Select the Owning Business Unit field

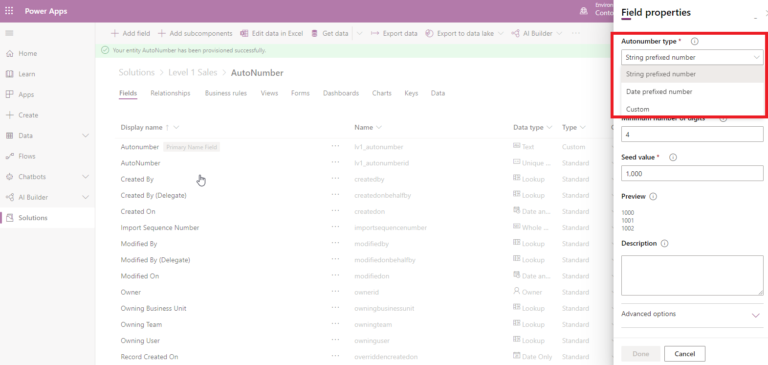pyautogui.click(x=153, y=309)
